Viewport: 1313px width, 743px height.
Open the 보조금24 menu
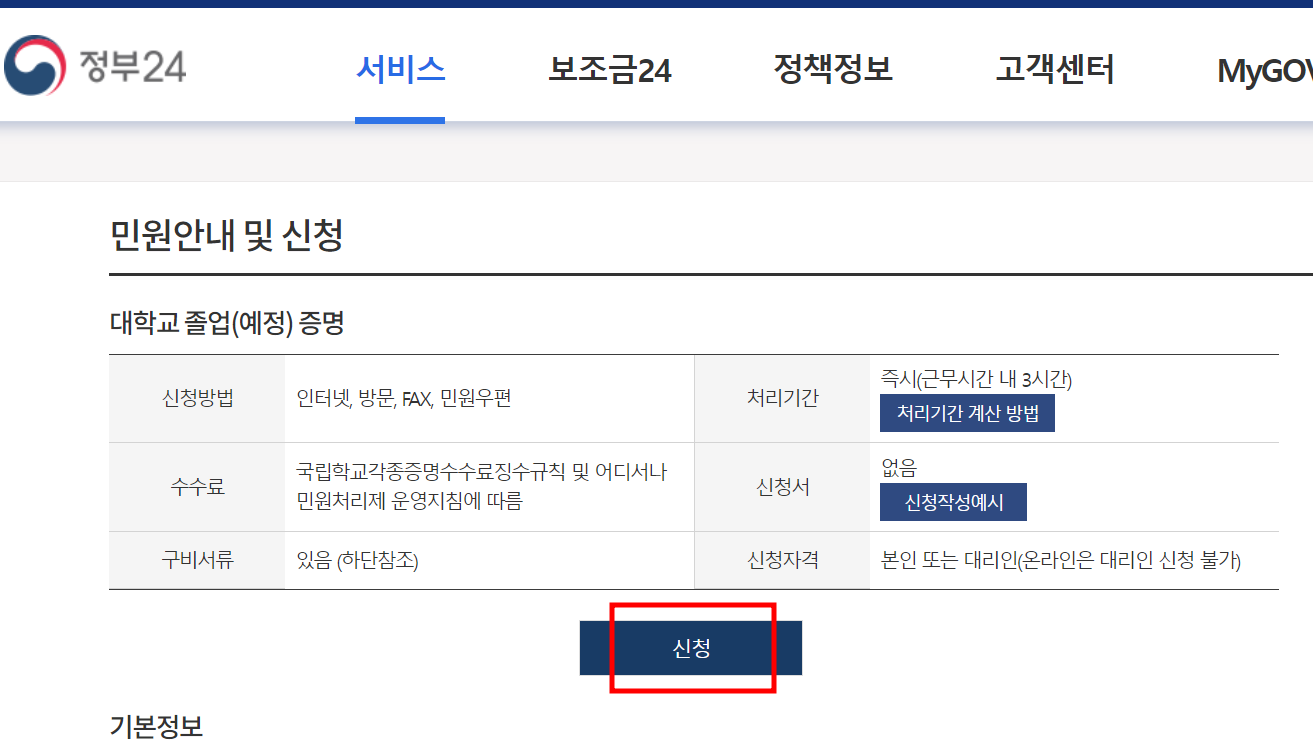click(x=610, y=70)
